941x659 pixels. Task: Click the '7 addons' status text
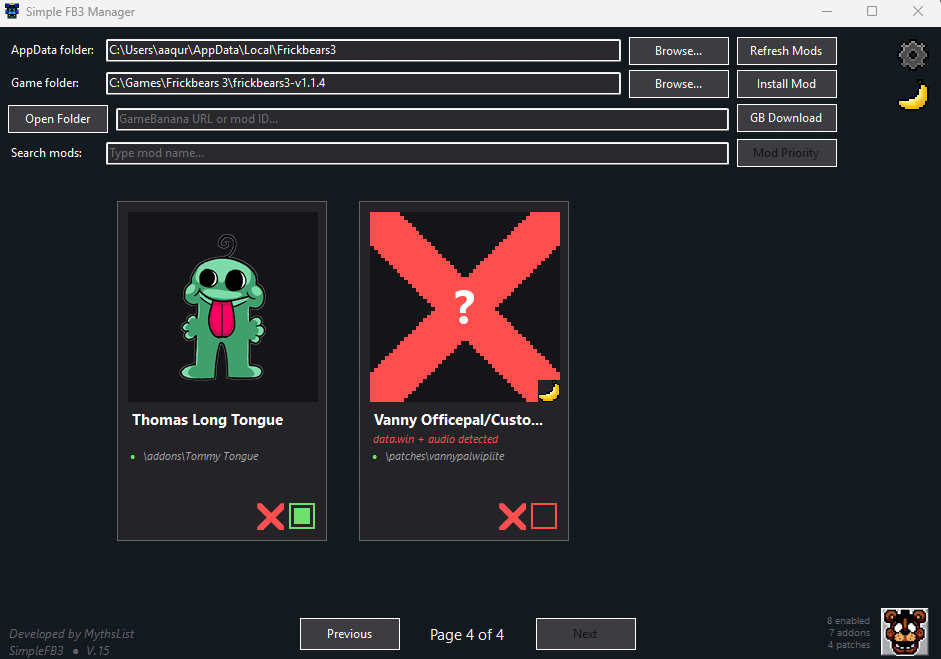coord(849,633)
